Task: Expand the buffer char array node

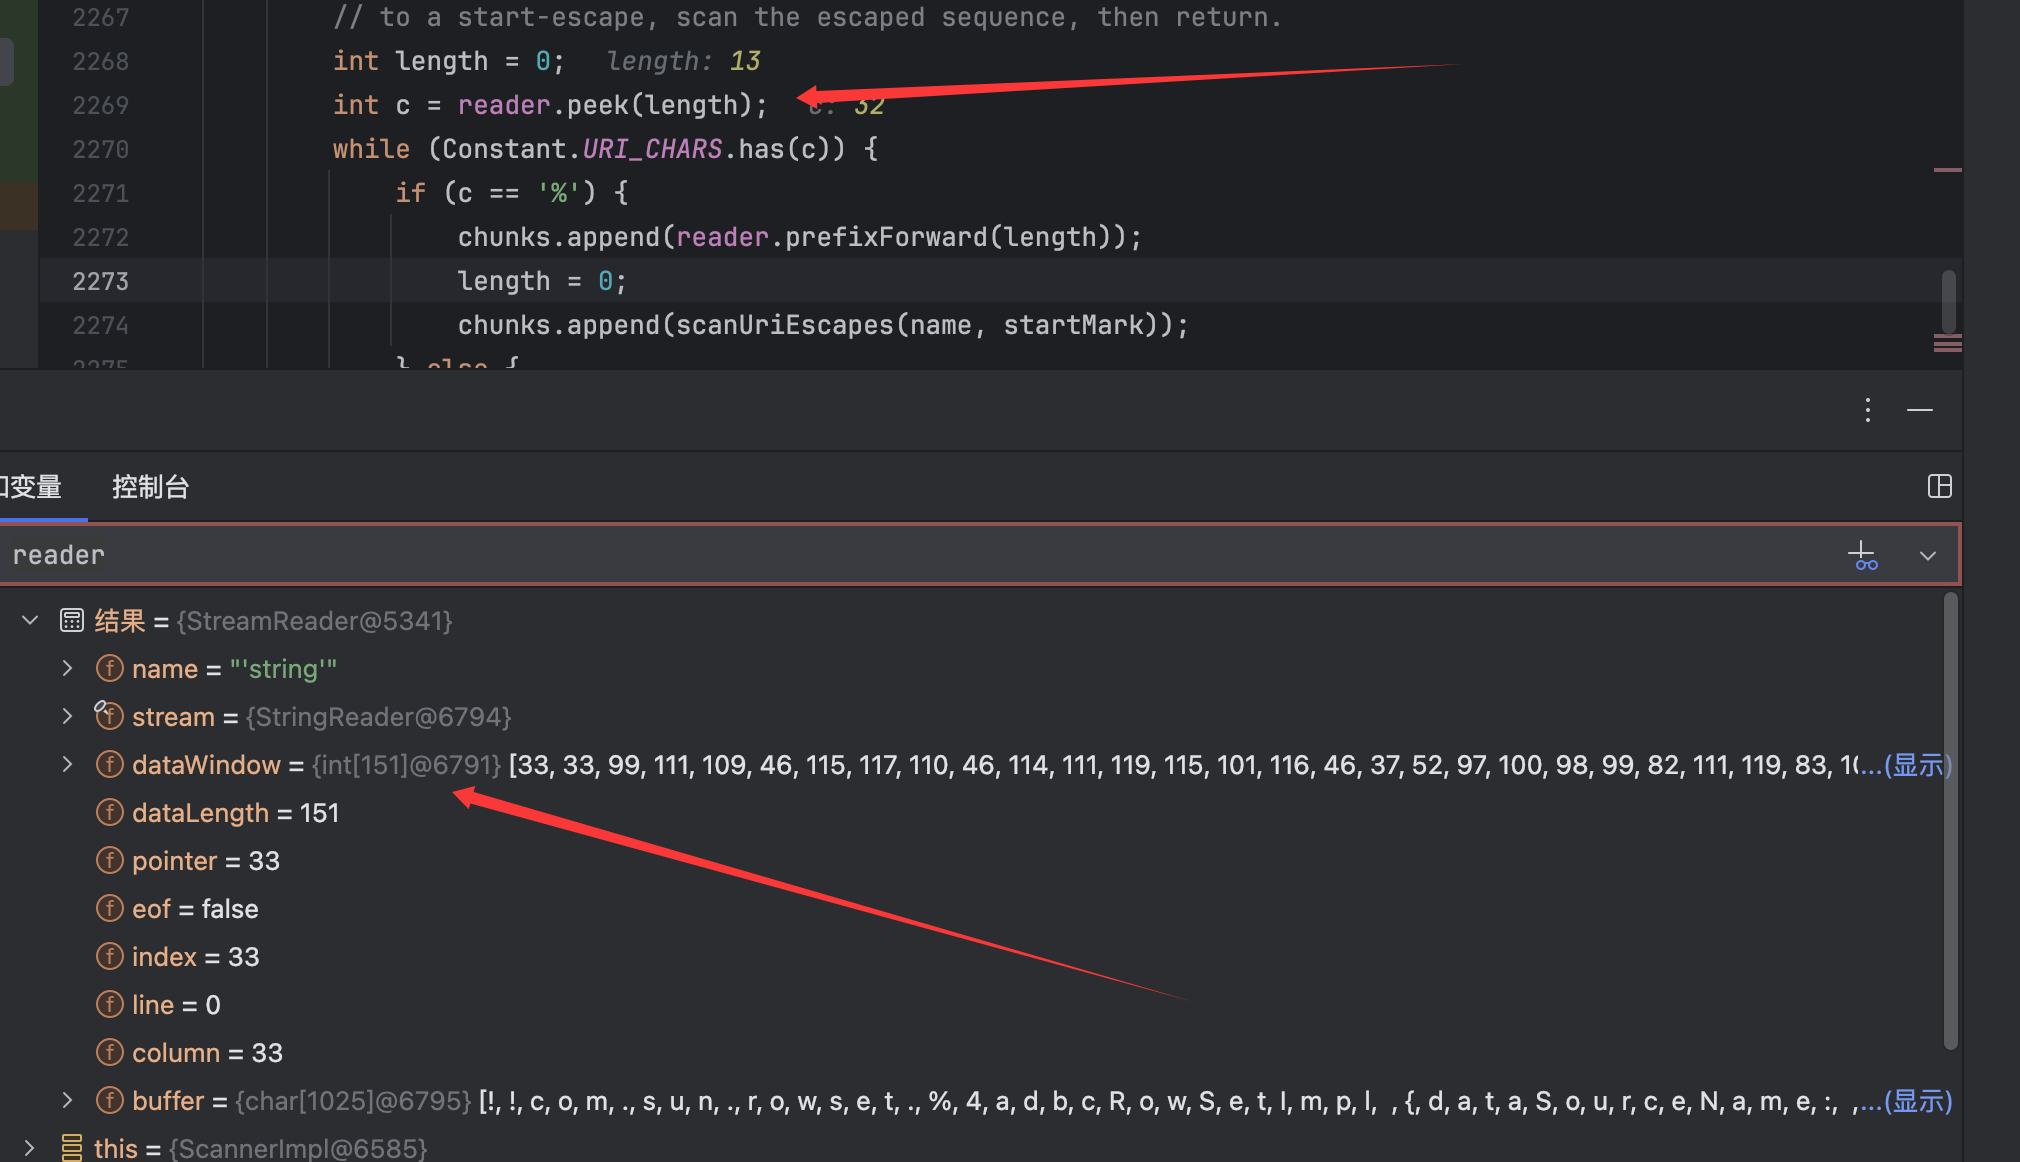Action: click(x=67, y=1101)
